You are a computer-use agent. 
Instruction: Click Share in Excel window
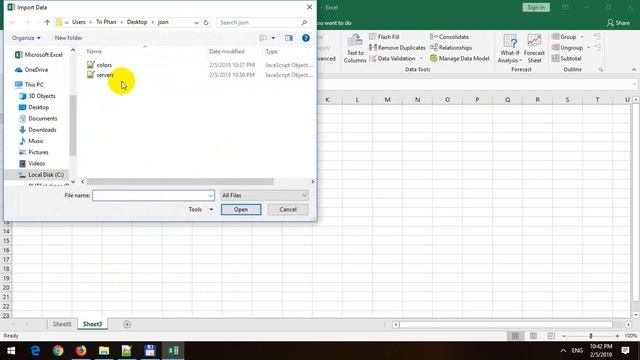click(618, 23)
